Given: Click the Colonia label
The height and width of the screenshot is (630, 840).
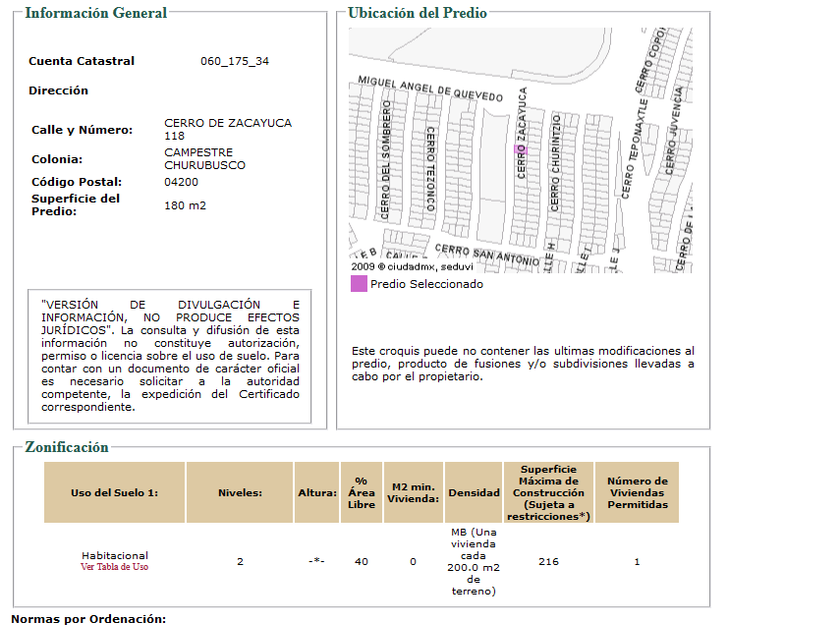Looking at the screenshot, I should 57,160.
